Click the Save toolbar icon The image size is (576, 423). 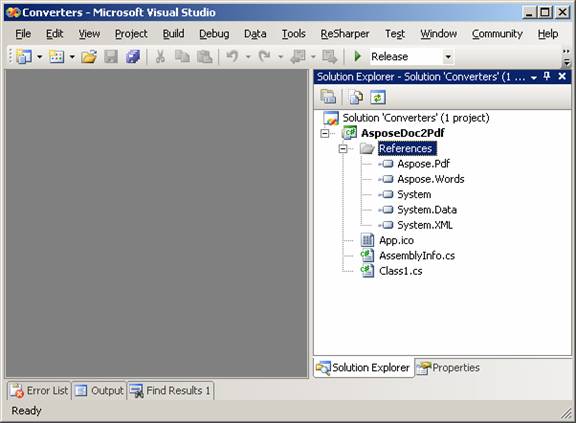(x=111, y=57)
